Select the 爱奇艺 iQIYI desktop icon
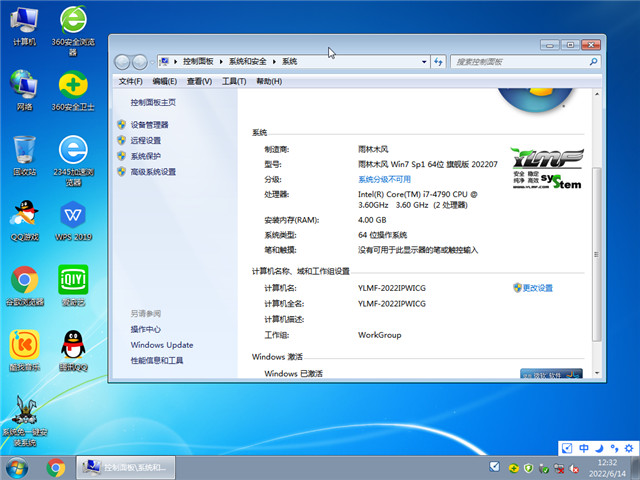The image size is (640, 480). [x=73, y=286]
